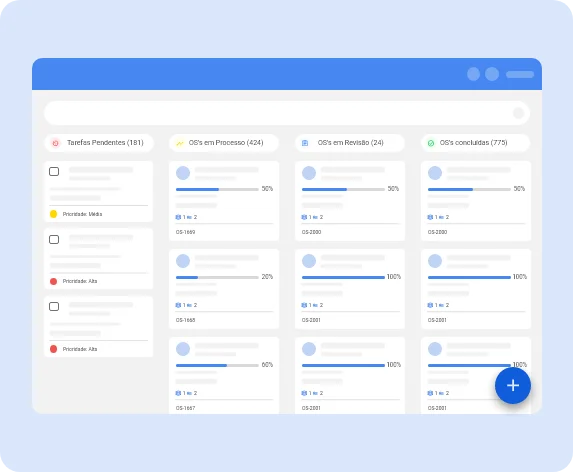The width and height of the screenshot is (573, 472).
Task: Click the yellow Prioridade Média priority dot
Action: 53,214
